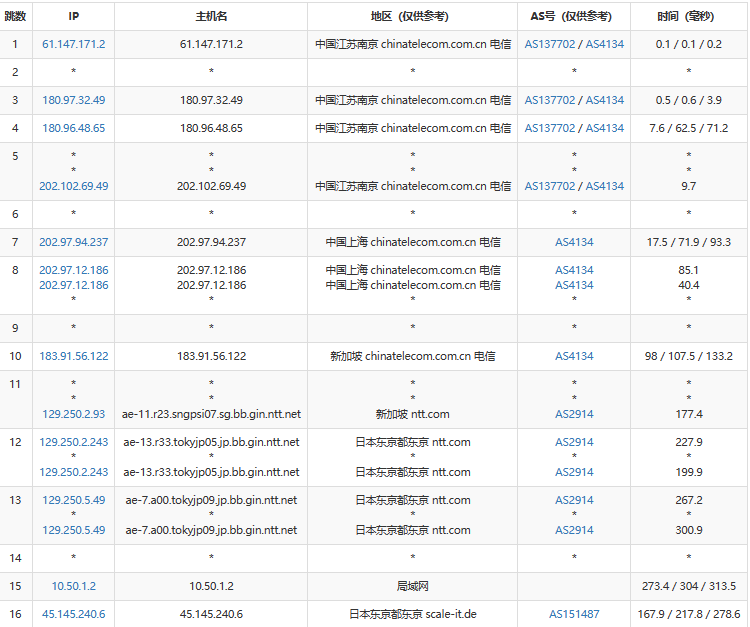Click AS137702 link in hop 3 row
This screenshot has width=750, height=627.
pyautogui.click(x=550, y=100)
